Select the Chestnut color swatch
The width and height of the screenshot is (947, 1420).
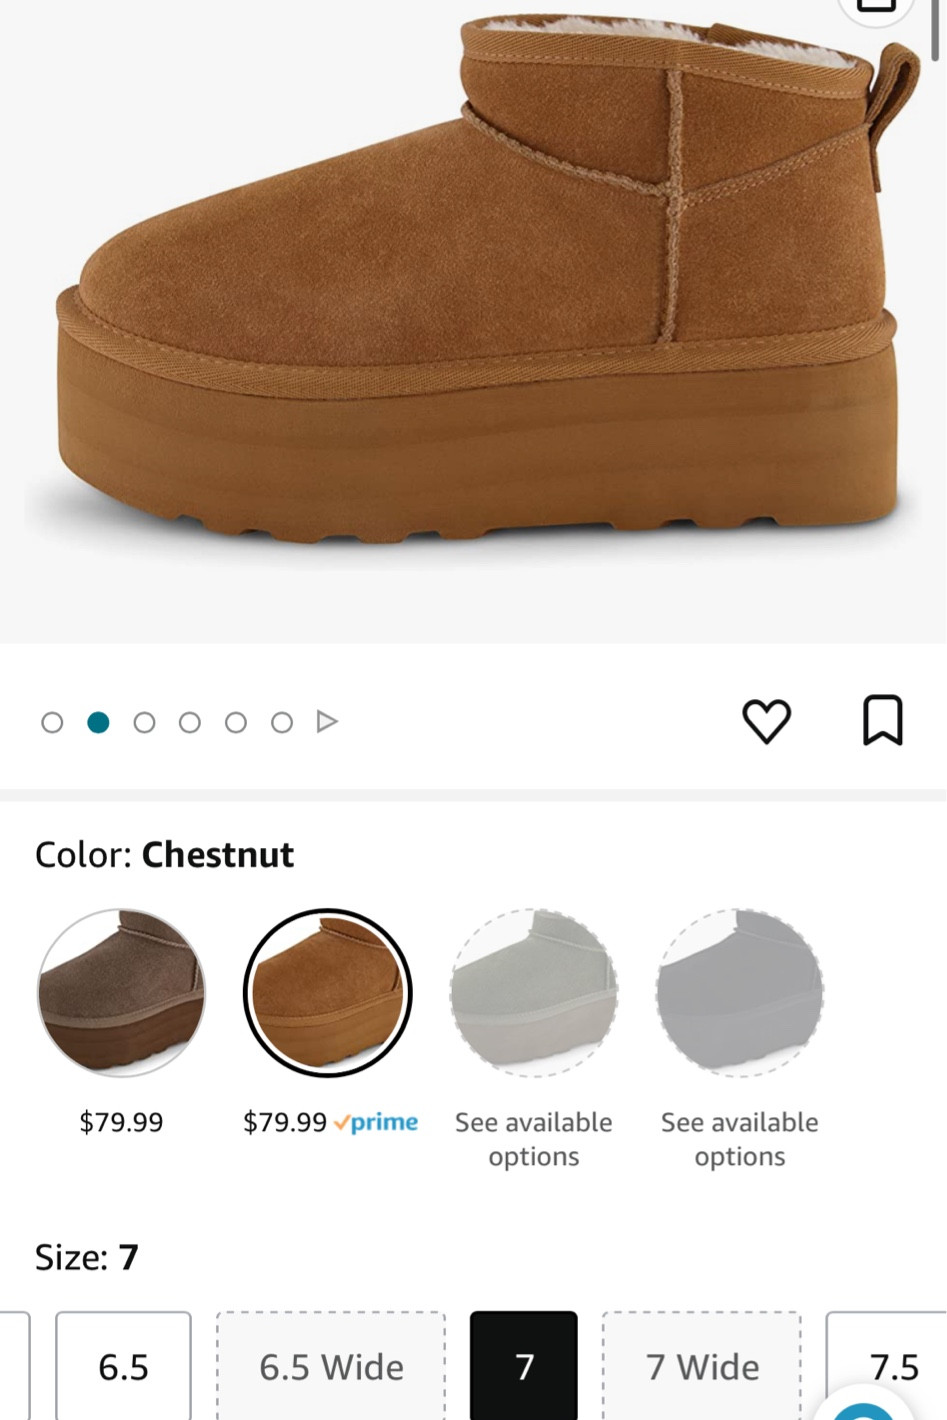327,993
